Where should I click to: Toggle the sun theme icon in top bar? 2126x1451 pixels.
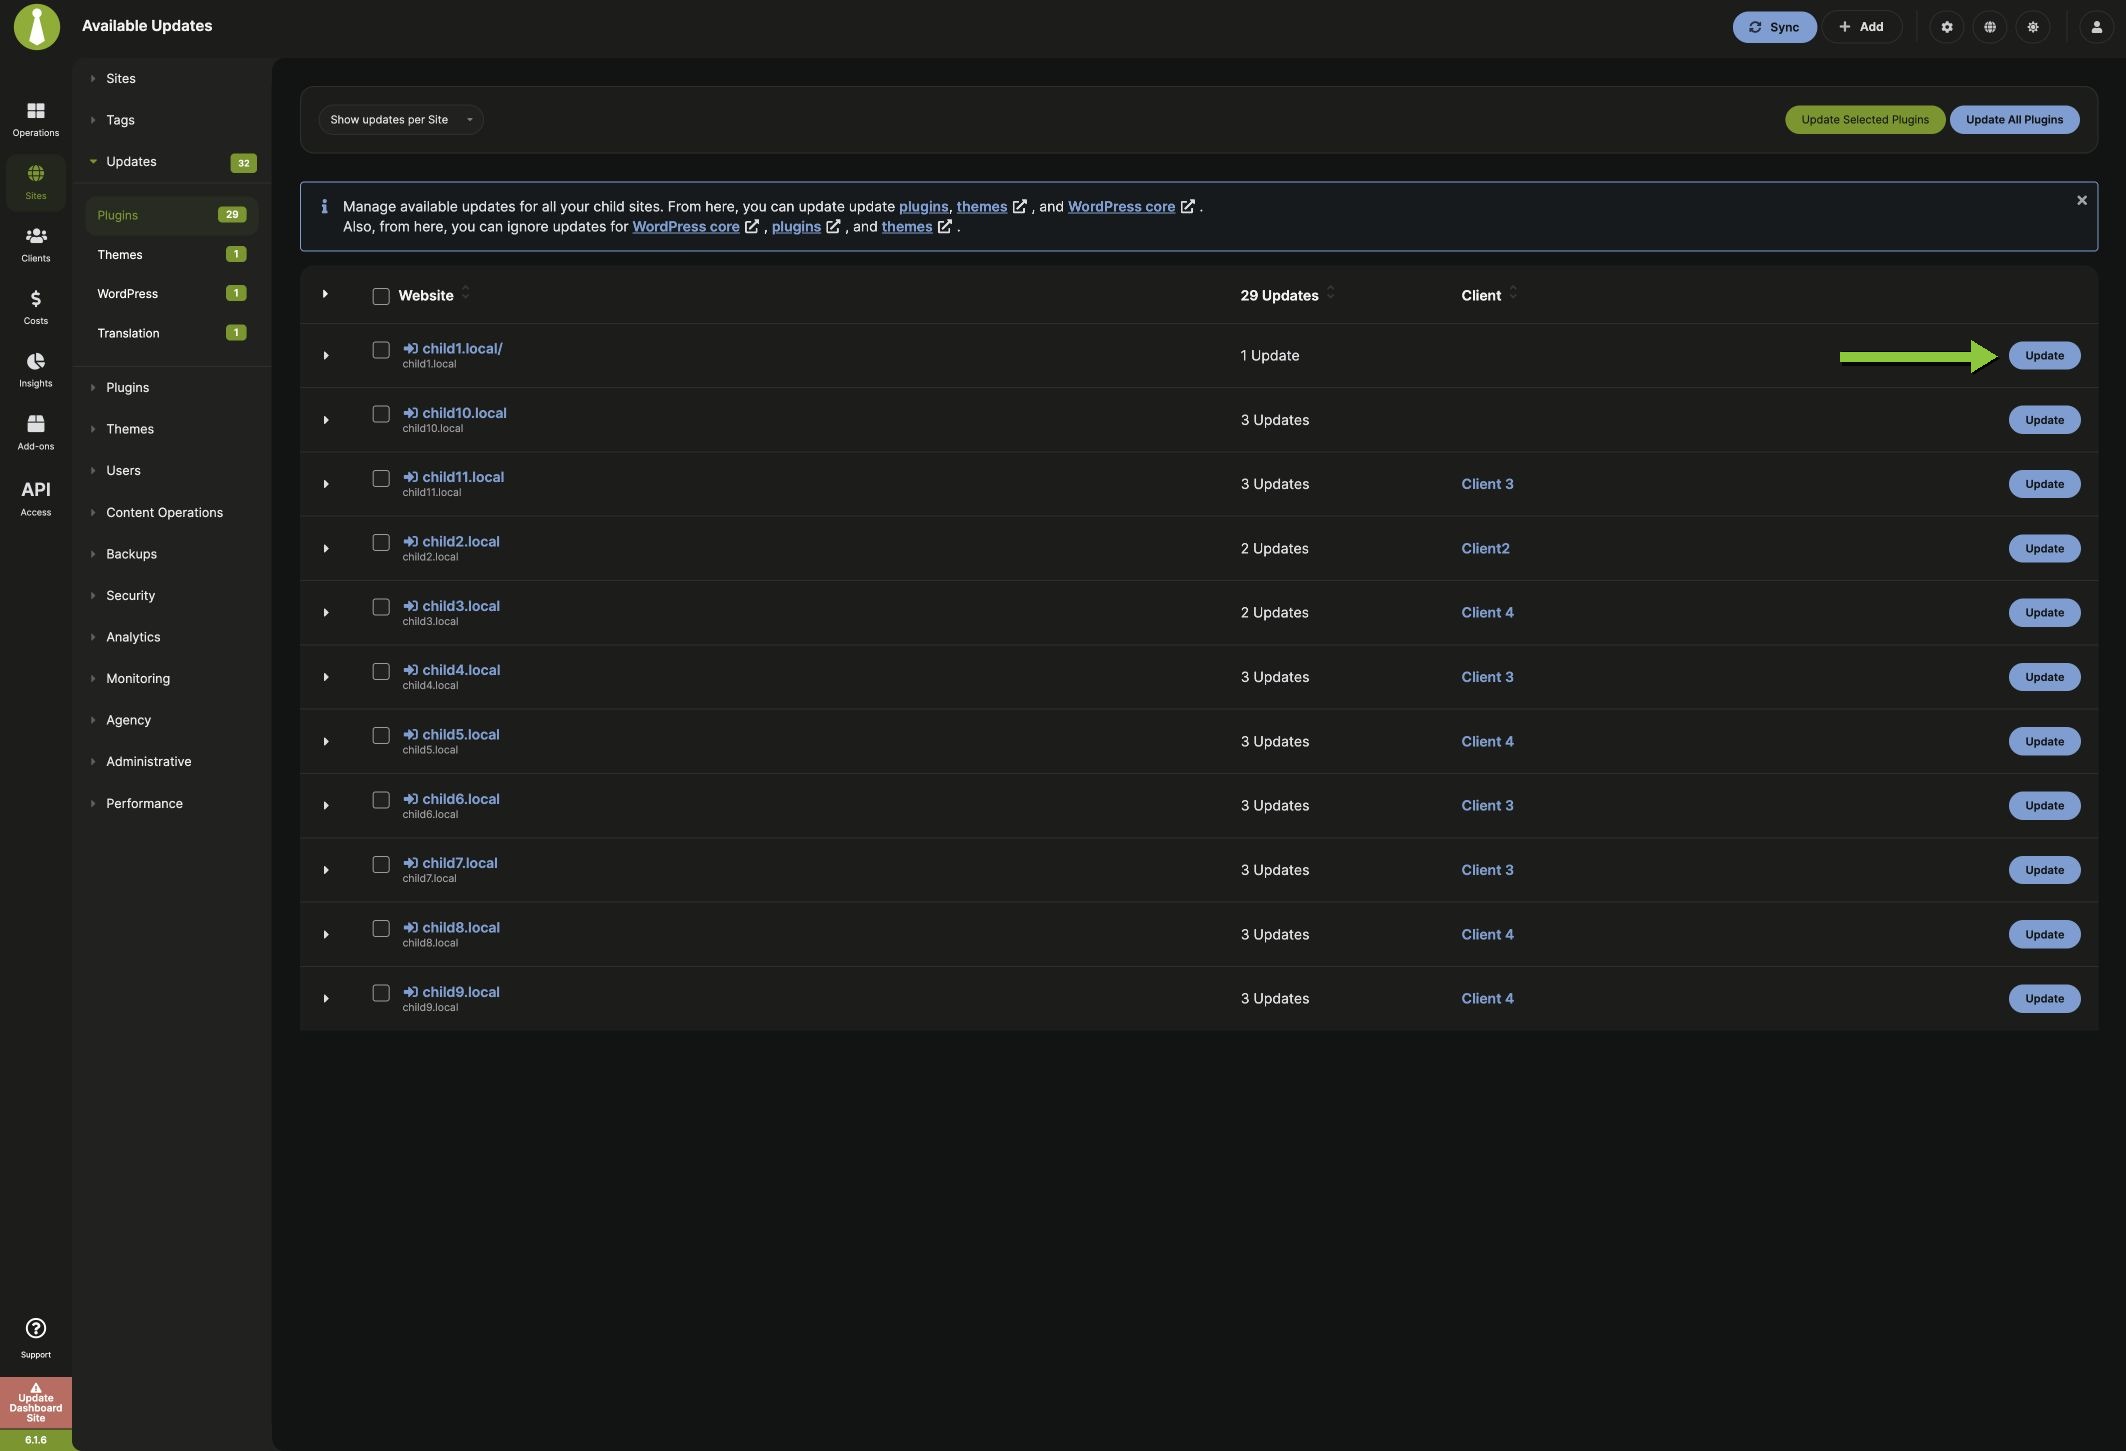(x=2033, y=27)
